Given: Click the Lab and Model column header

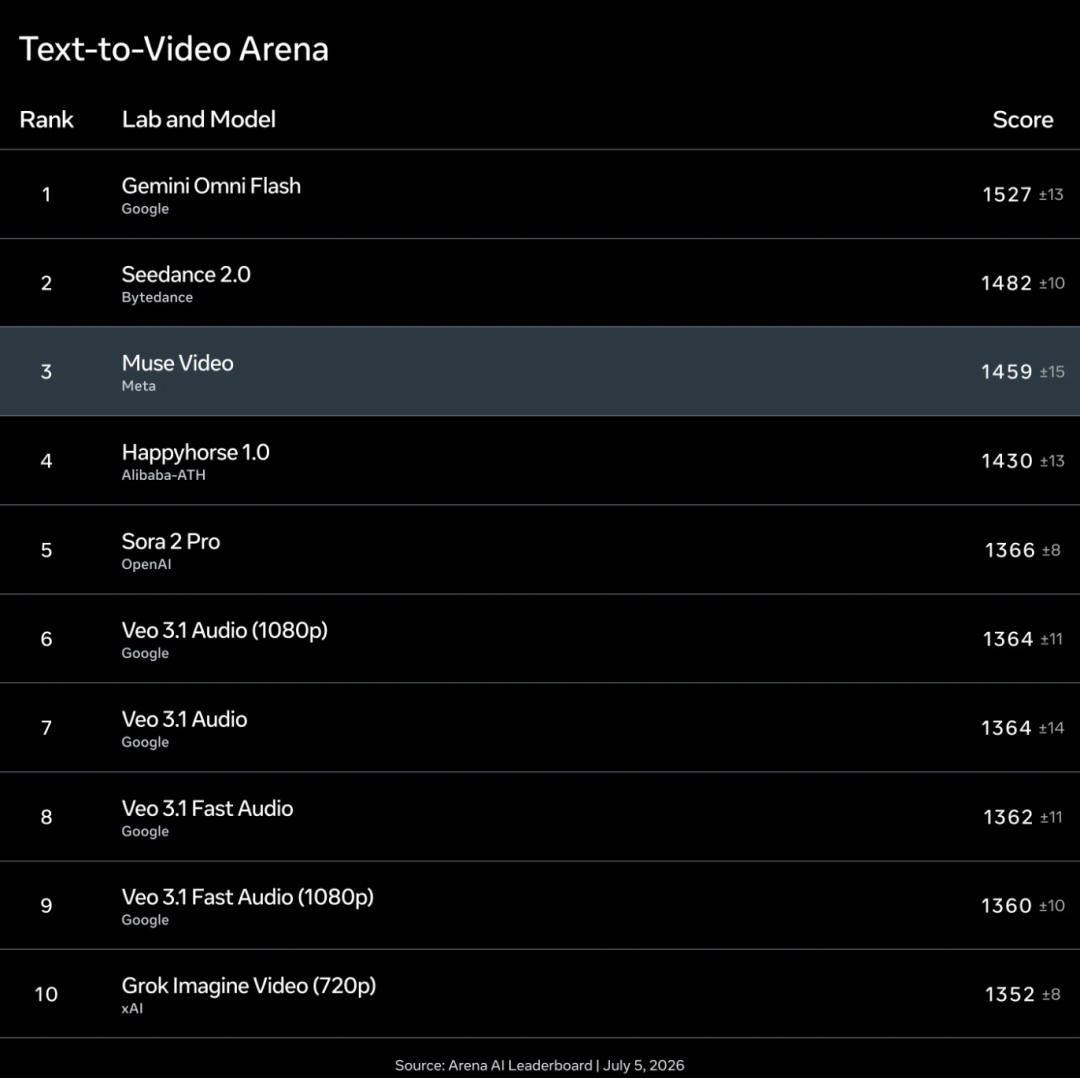Looking at the screenshot, I should pos(198,120).
